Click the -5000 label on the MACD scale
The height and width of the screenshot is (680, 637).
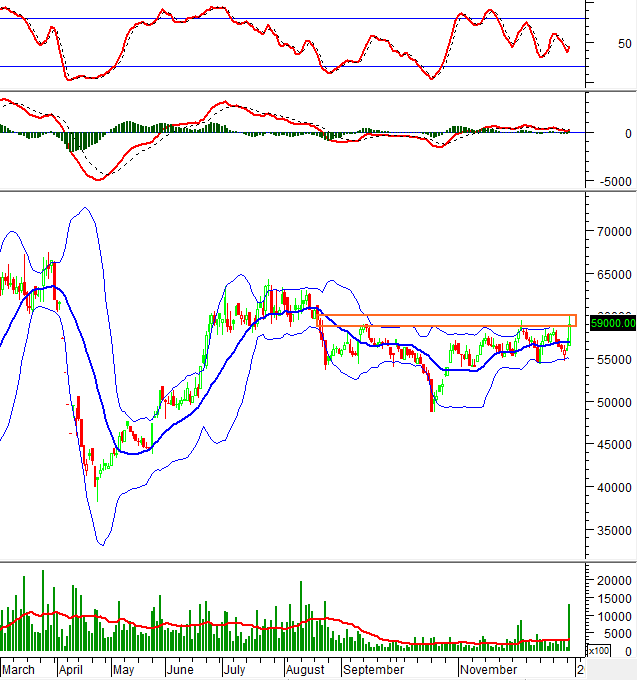click(x=612, y=182)
